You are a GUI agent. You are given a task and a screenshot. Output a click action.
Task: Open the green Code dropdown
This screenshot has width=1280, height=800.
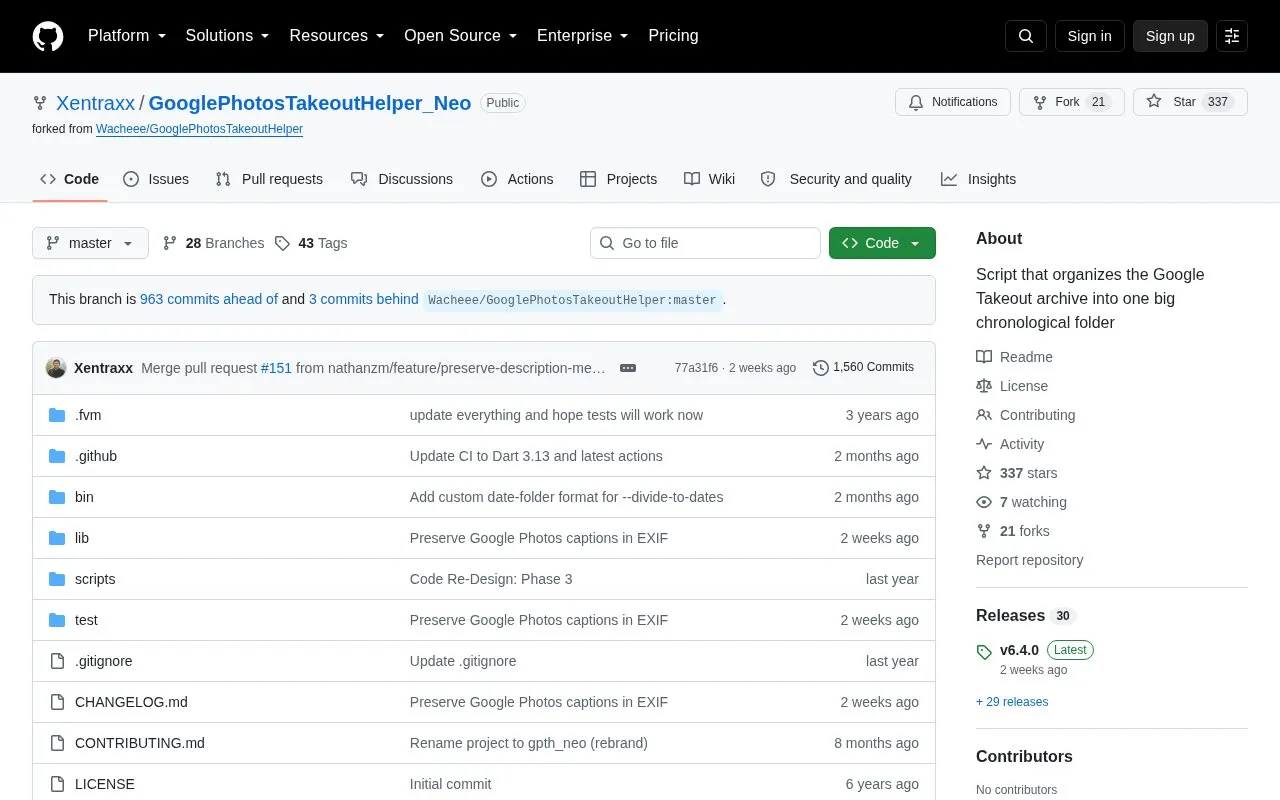[882, 243]
